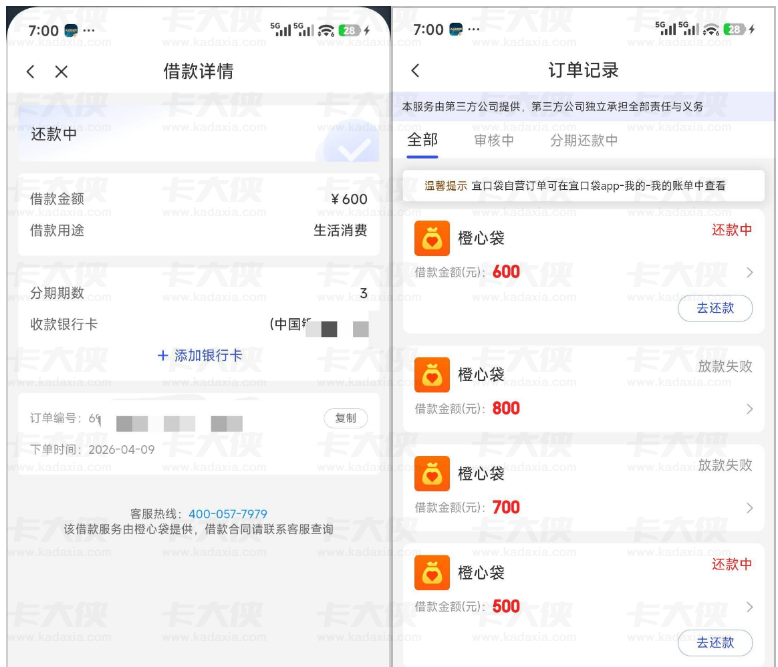Close the 借款详情 page with X
Image resolution: width=778 pixels, height=667 pixels.
tap(62, 71)
